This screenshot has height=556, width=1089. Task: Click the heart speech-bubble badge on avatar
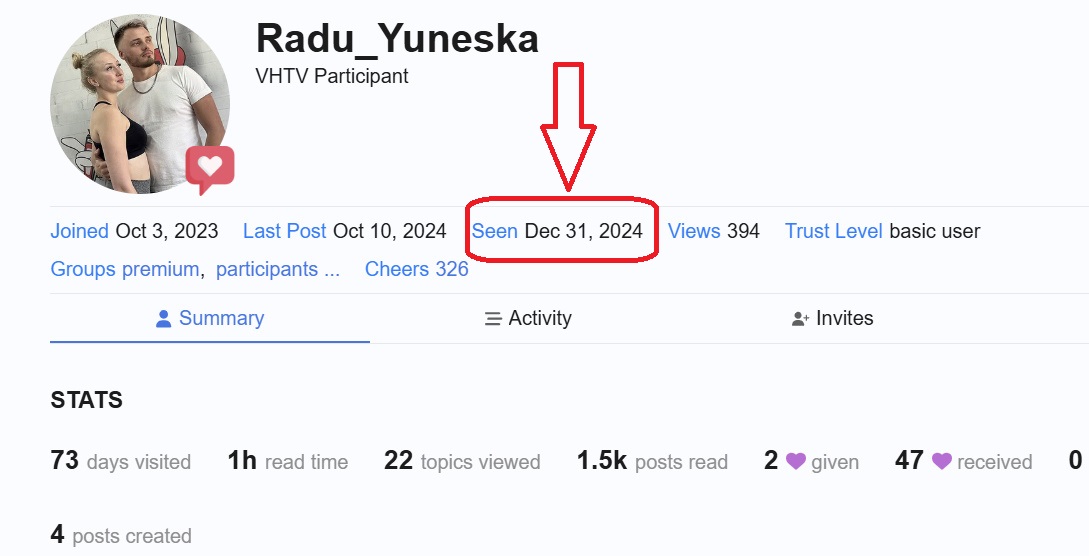coord(210,170)
